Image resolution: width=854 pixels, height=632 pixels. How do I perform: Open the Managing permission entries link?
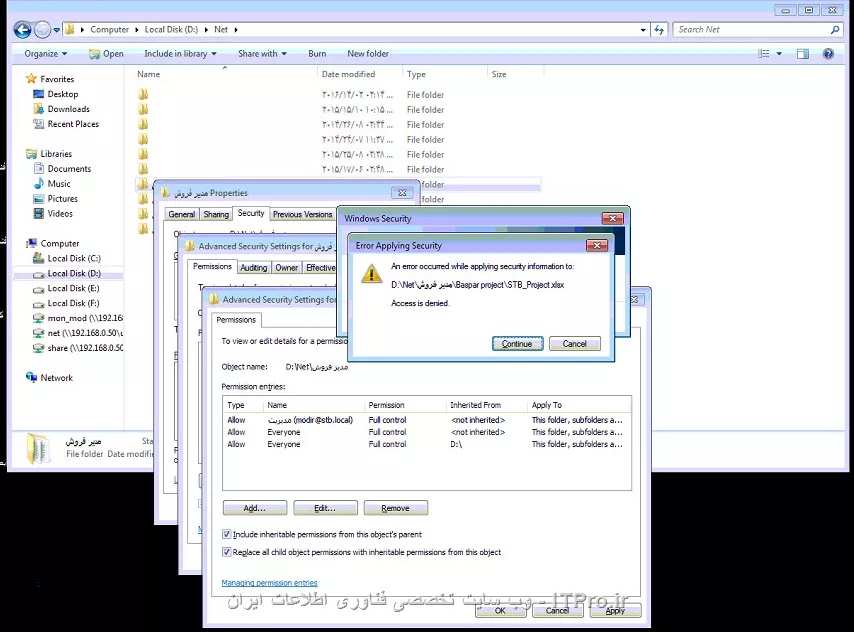269,583
